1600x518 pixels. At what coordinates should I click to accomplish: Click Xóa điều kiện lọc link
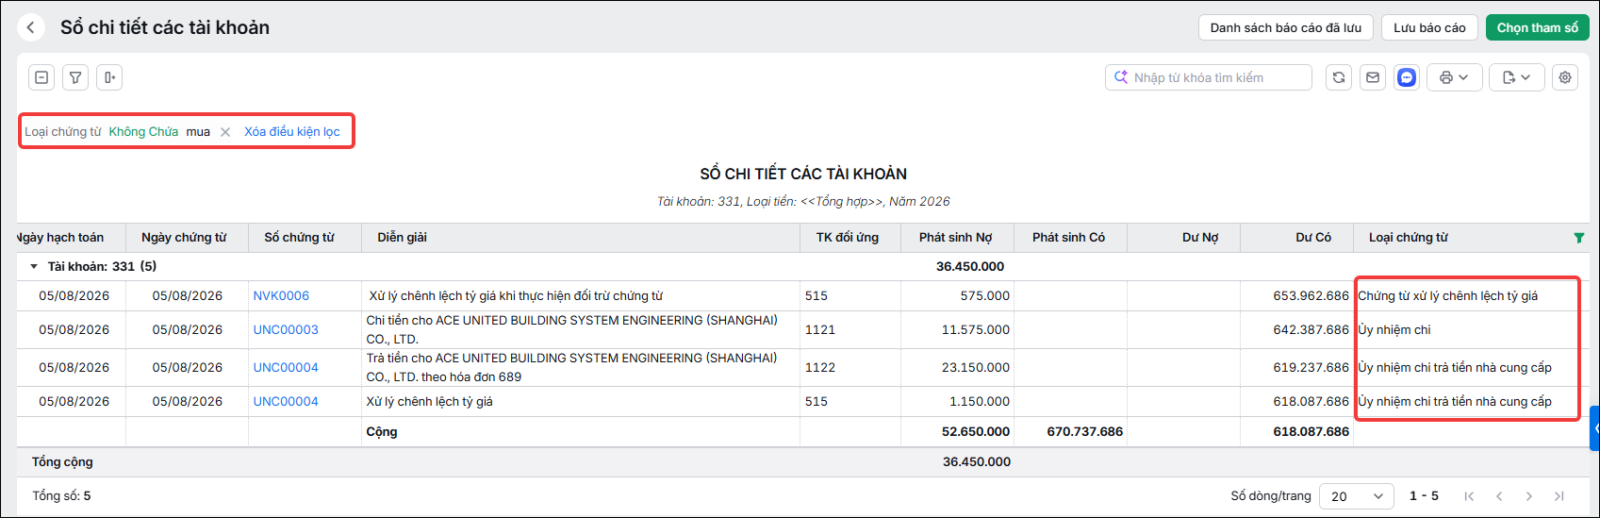click(292, 132)
